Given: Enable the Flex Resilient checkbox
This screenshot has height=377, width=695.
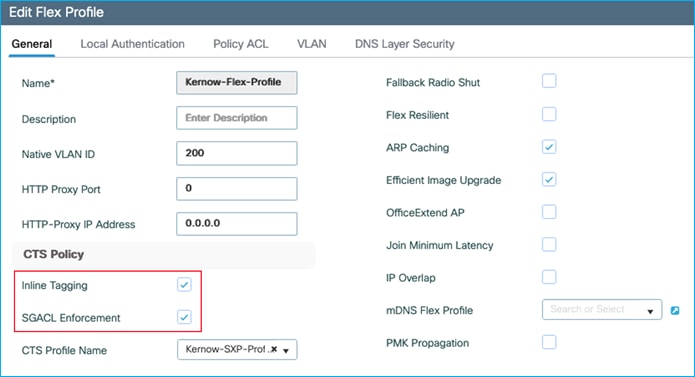Looking at the screenshot, I should pos(549,114).
